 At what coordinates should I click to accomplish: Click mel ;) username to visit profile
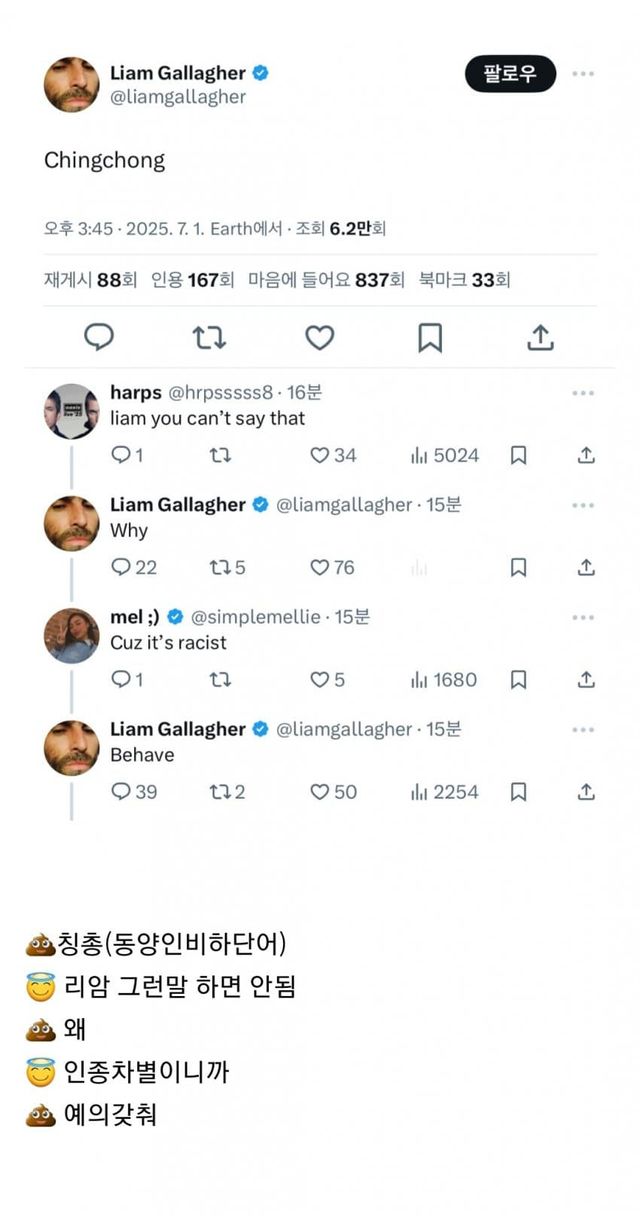[135, 617]
